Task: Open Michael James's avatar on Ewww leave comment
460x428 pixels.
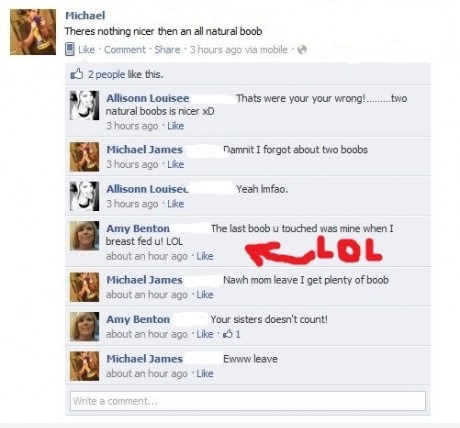Action: pyautogui.click(x=84, y=366)
